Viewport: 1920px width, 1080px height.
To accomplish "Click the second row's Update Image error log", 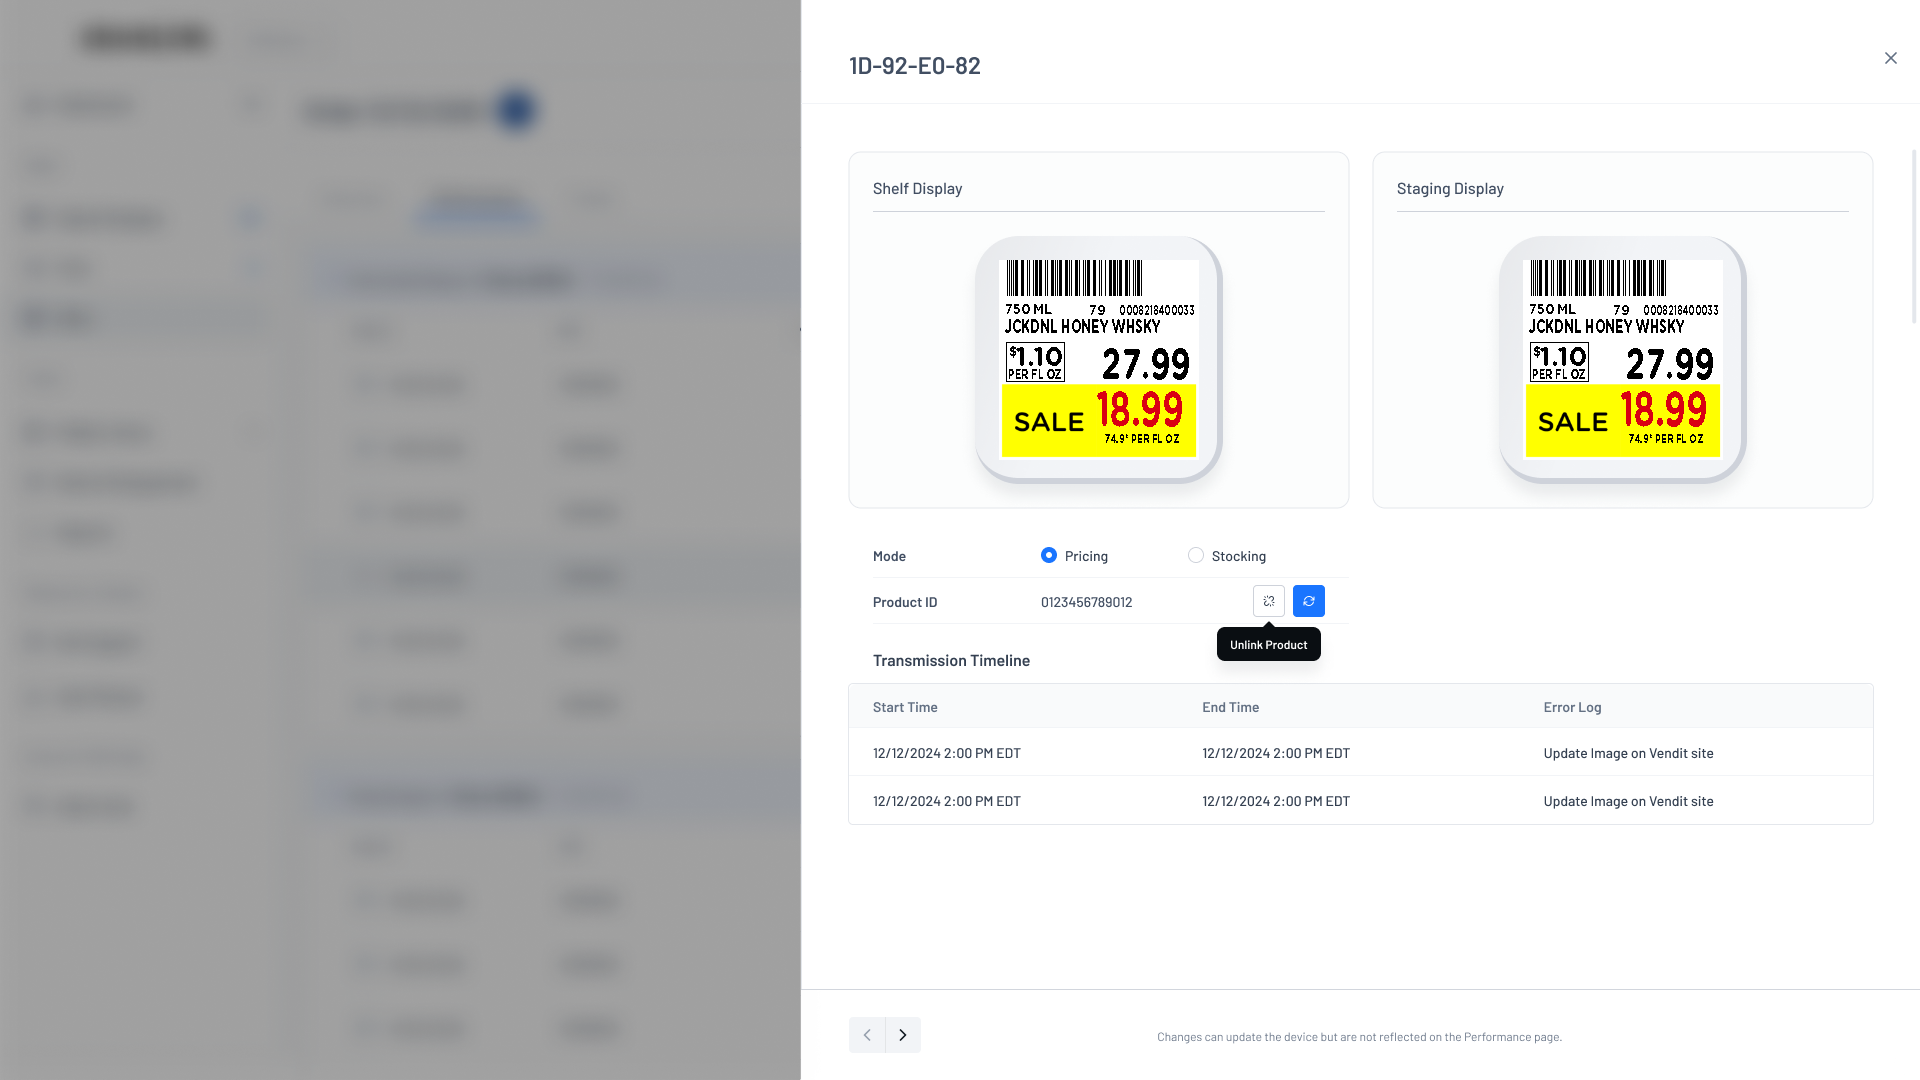I will (x=1628, y=801).
